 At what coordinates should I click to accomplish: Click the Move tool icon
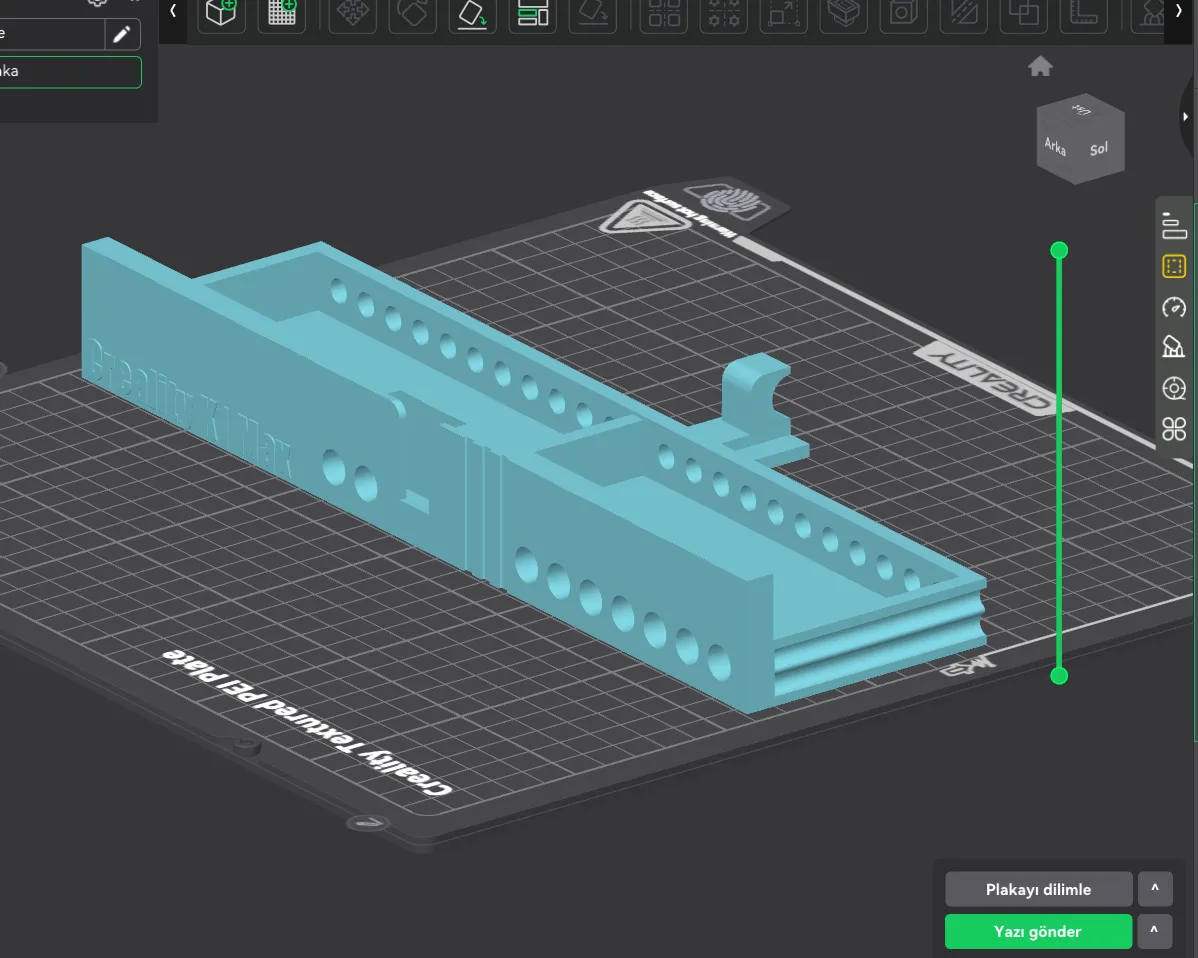click(x=353, y=12)
